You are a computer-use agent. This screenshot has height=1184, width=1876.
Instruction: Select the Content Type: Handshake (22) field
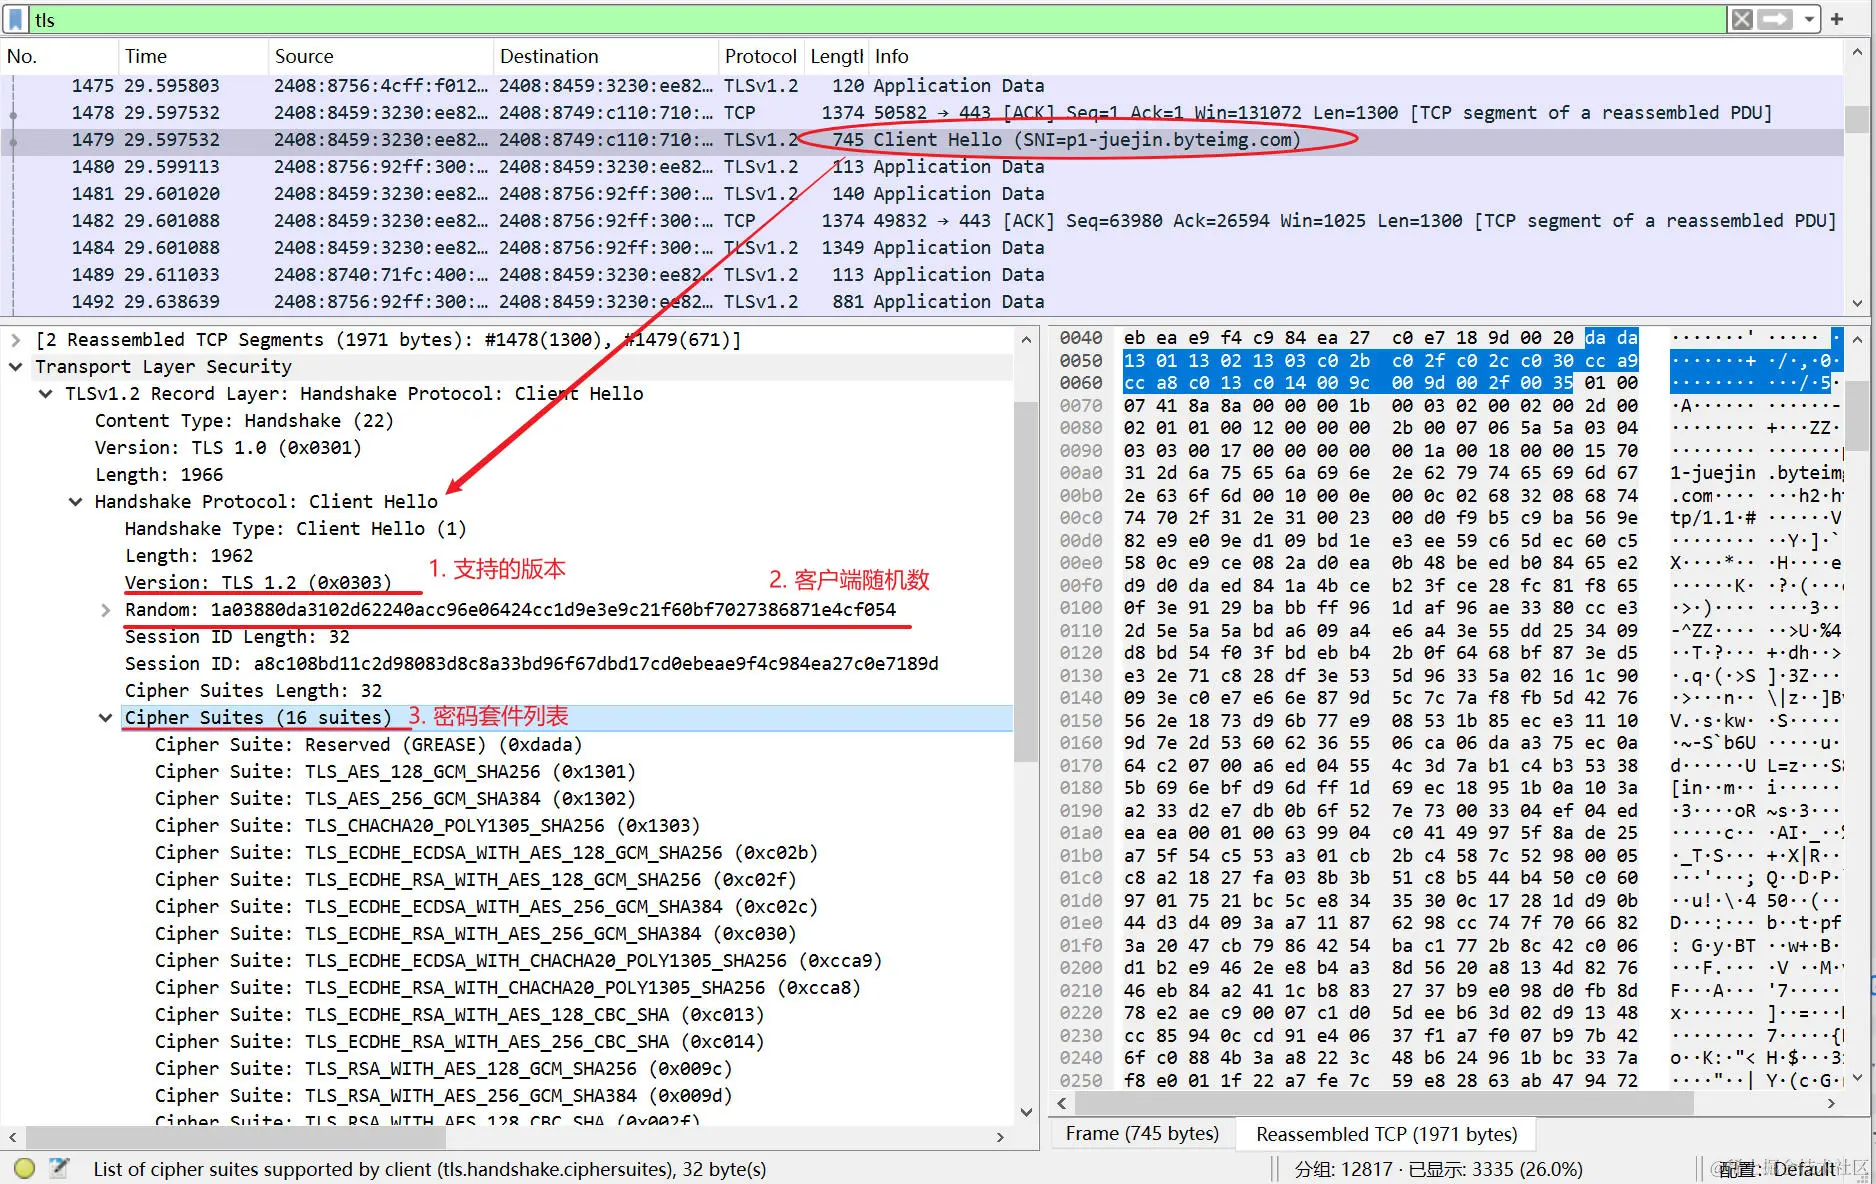pos(244,421)
